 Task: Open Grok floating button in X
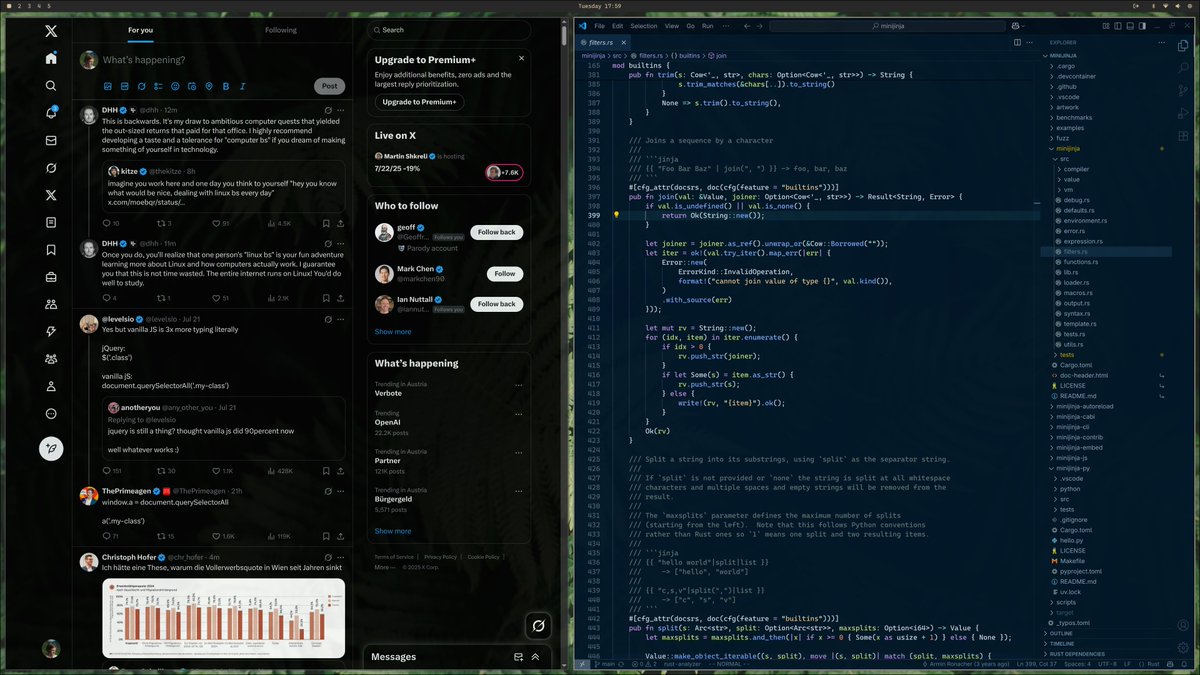[x=539, y=626]
